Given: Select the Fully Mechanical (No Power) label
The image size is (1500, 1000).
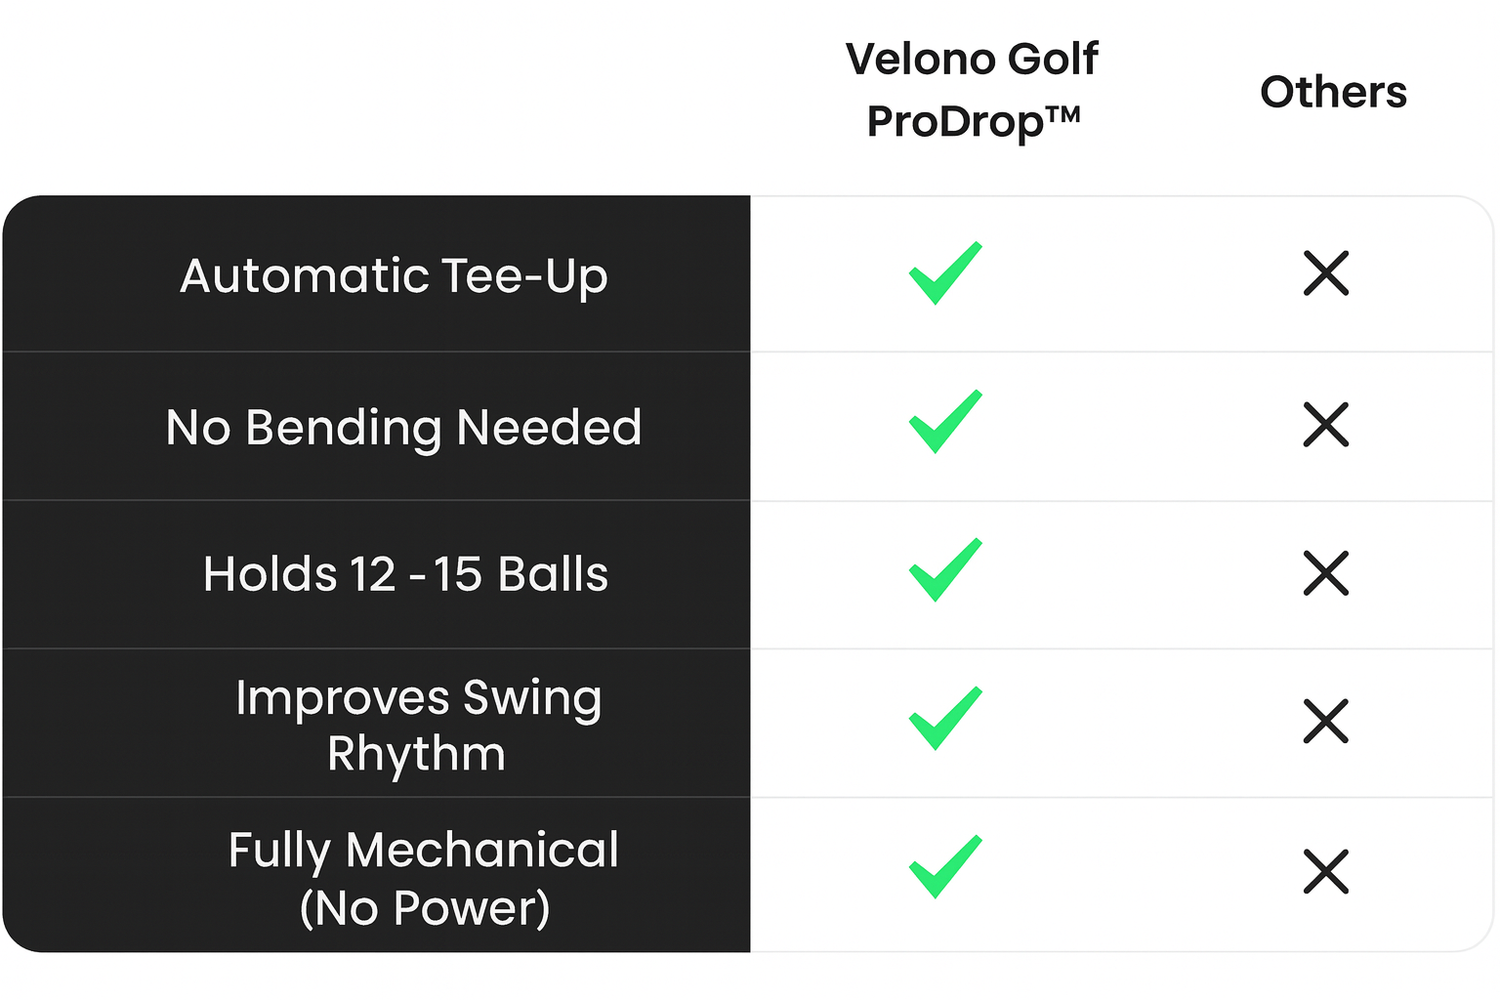Looking at the screenshot, I should [x=423, y=878].
